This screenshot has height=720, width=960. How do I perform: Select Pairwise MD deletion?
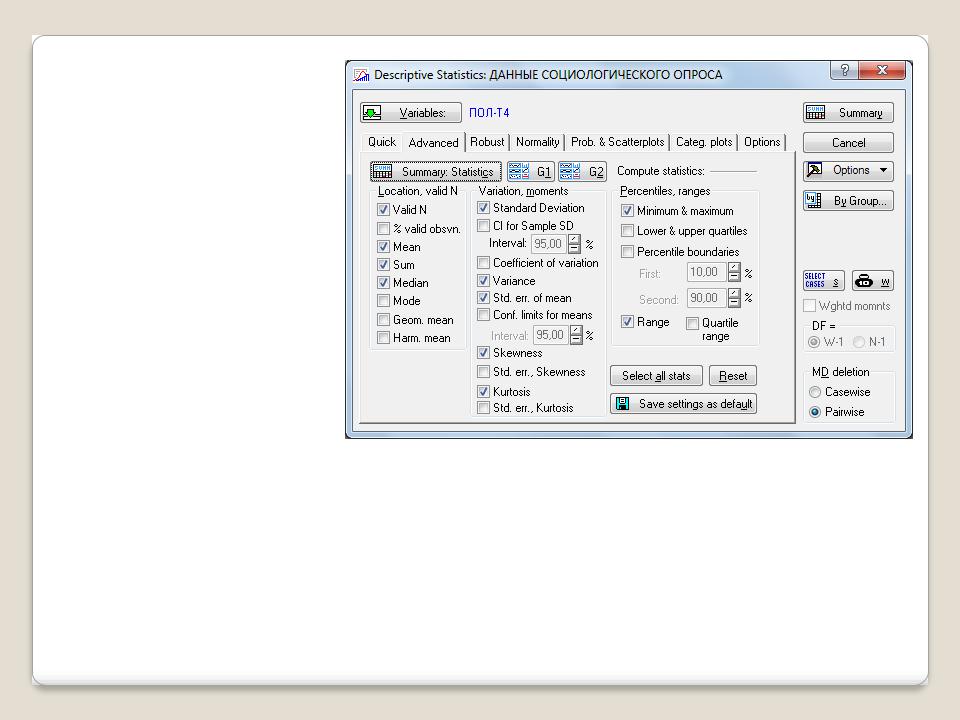pyautogui.click(x=815, y=412)
